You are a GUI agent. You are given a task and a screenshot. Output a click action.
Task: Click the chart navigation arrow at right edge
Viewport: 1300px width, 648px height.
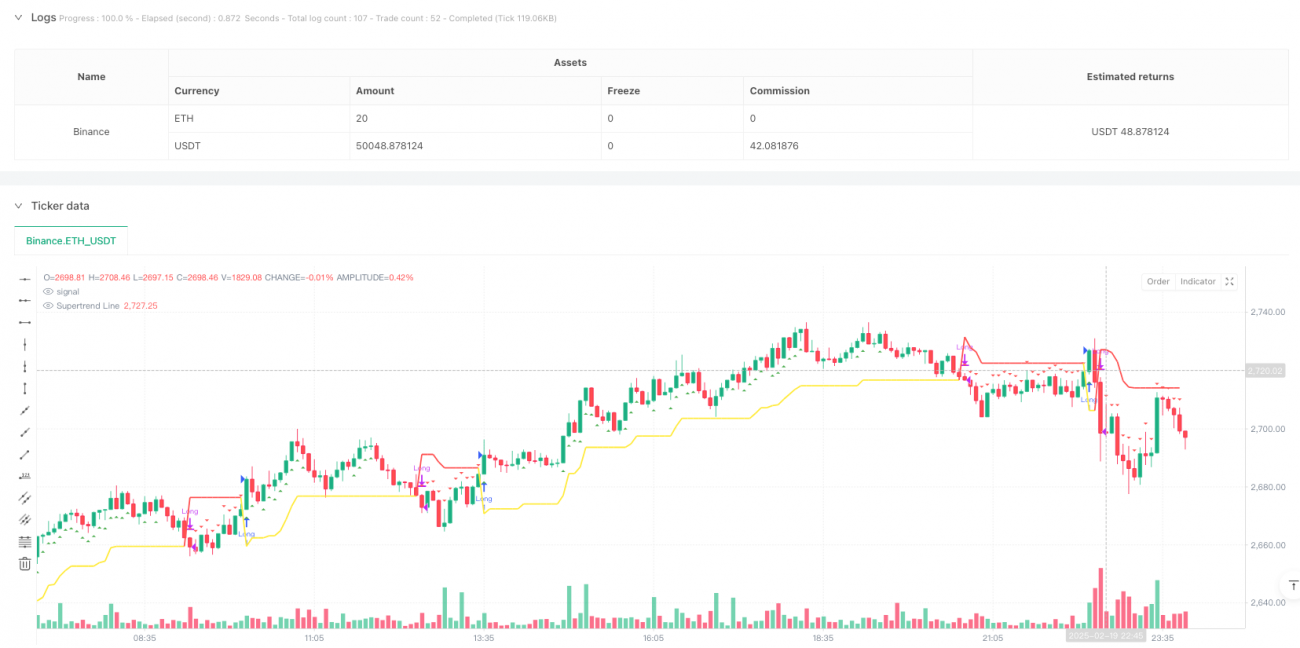pos(1290,583)
